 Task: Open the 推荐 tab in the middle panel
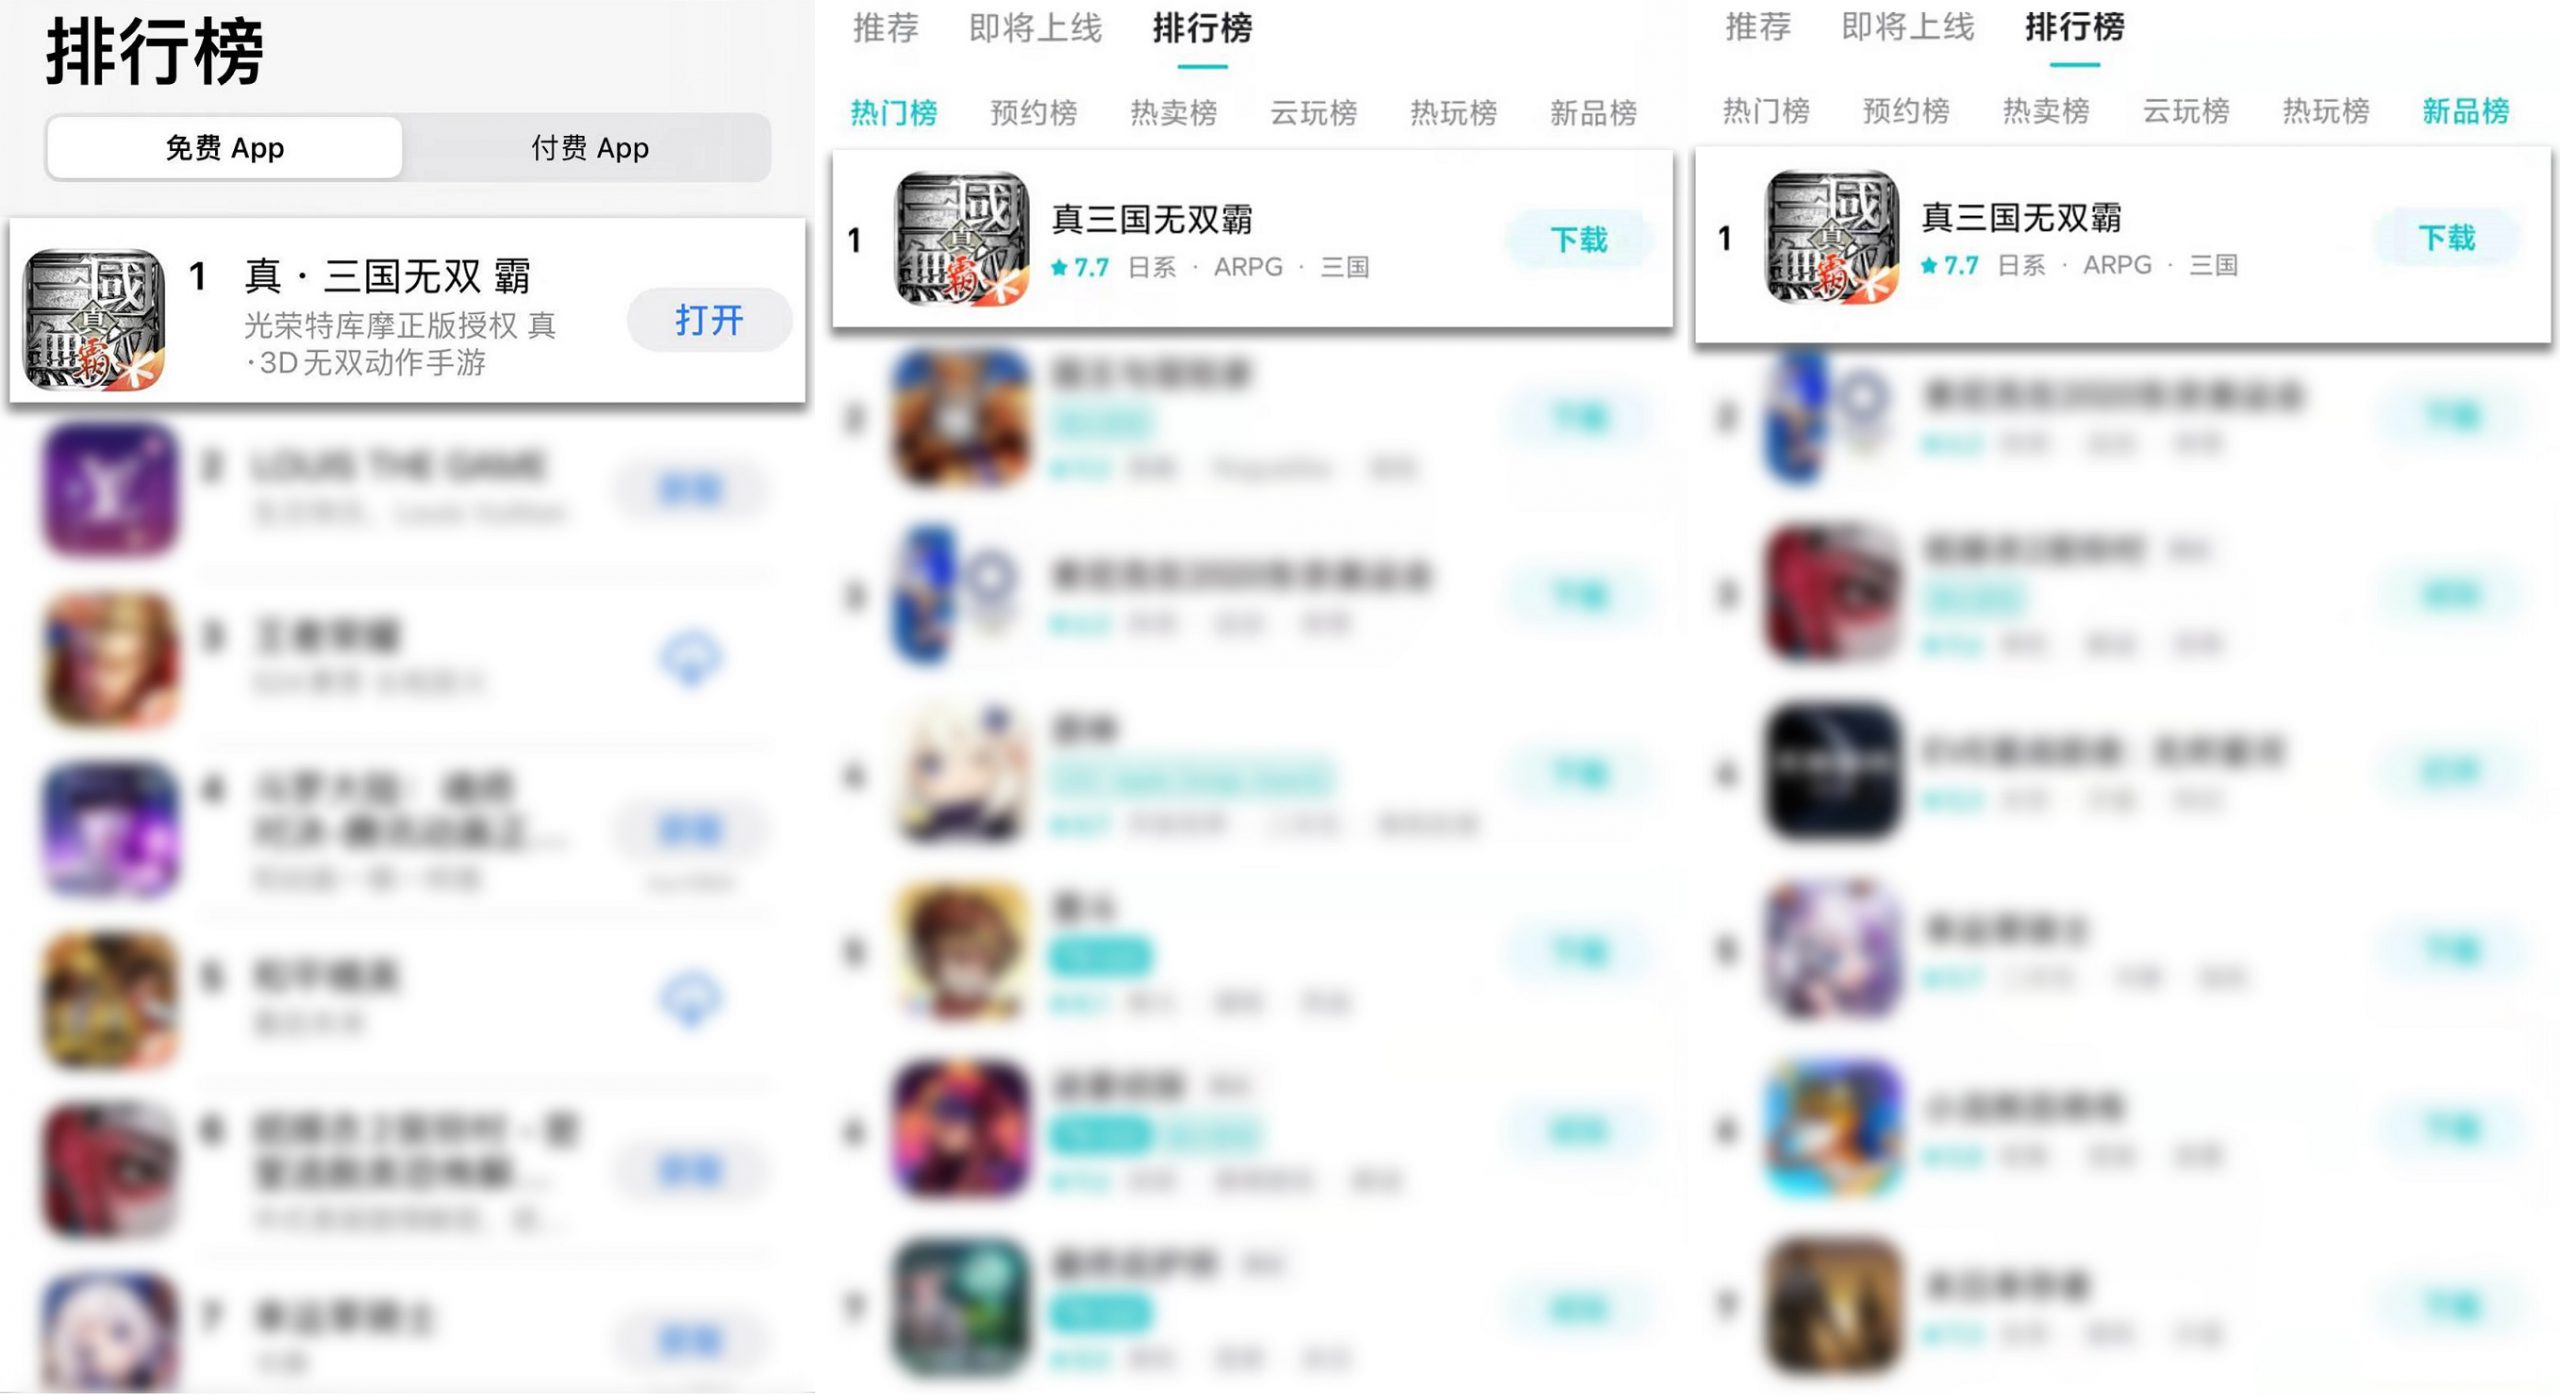tap(886, 28)
